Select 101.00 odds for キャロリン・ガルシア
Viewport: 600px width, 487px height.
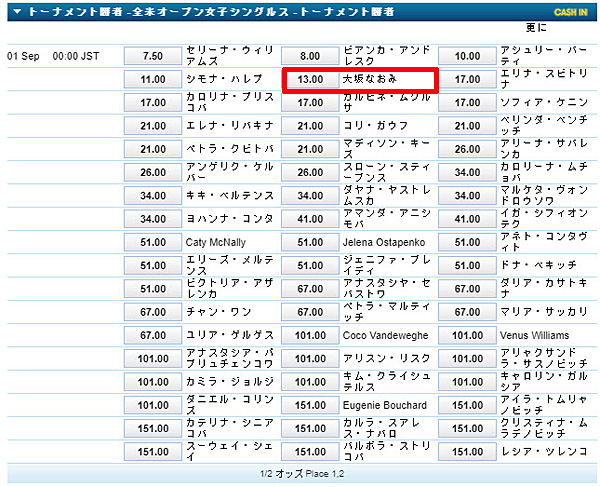tap(467, 382)
